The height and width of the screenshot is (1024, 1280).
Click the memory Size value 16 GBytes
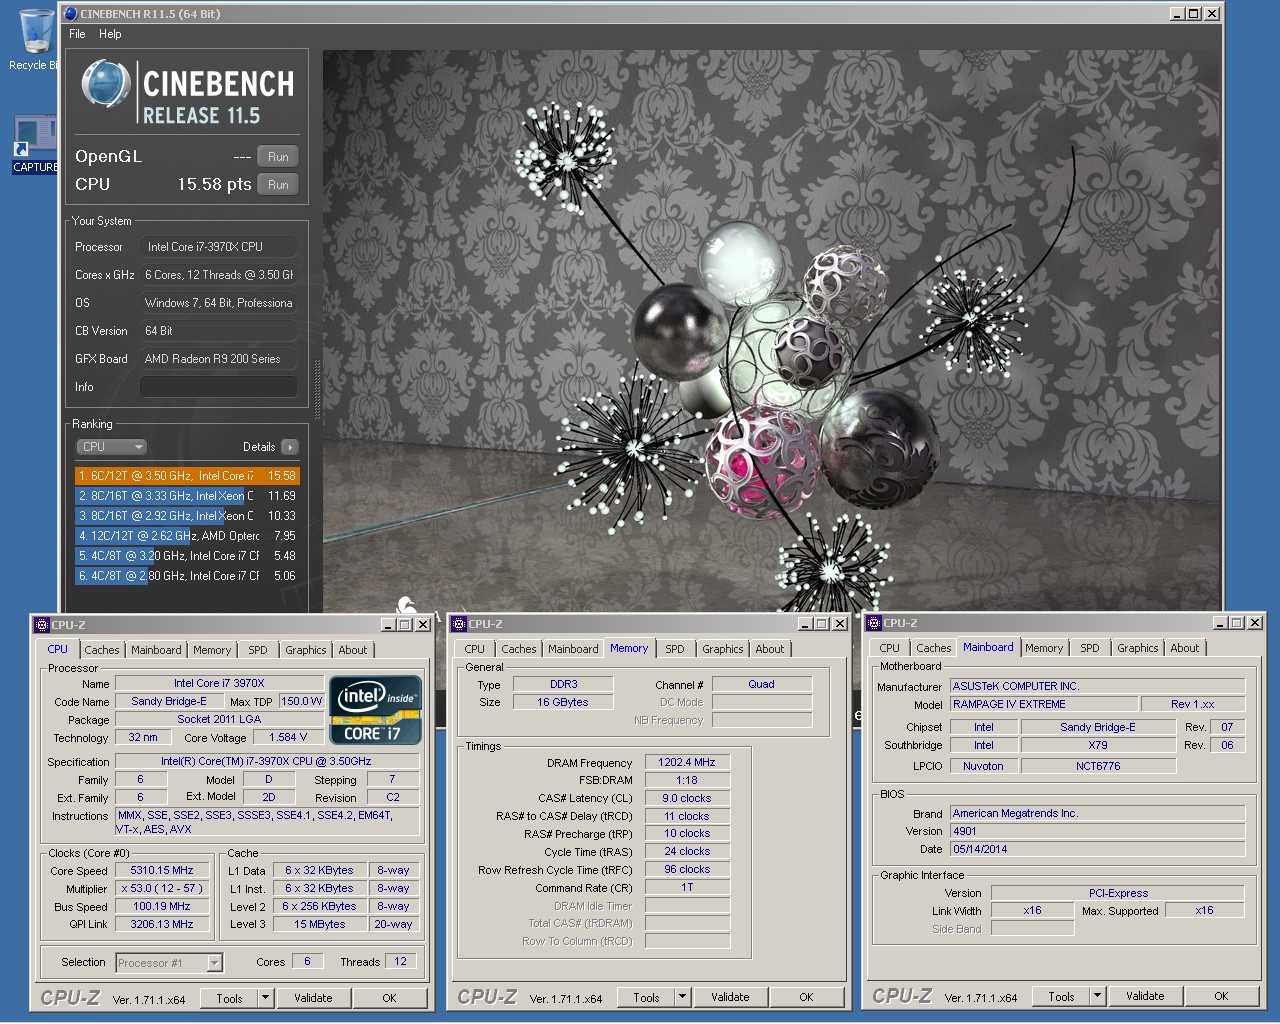coord(563,703)
